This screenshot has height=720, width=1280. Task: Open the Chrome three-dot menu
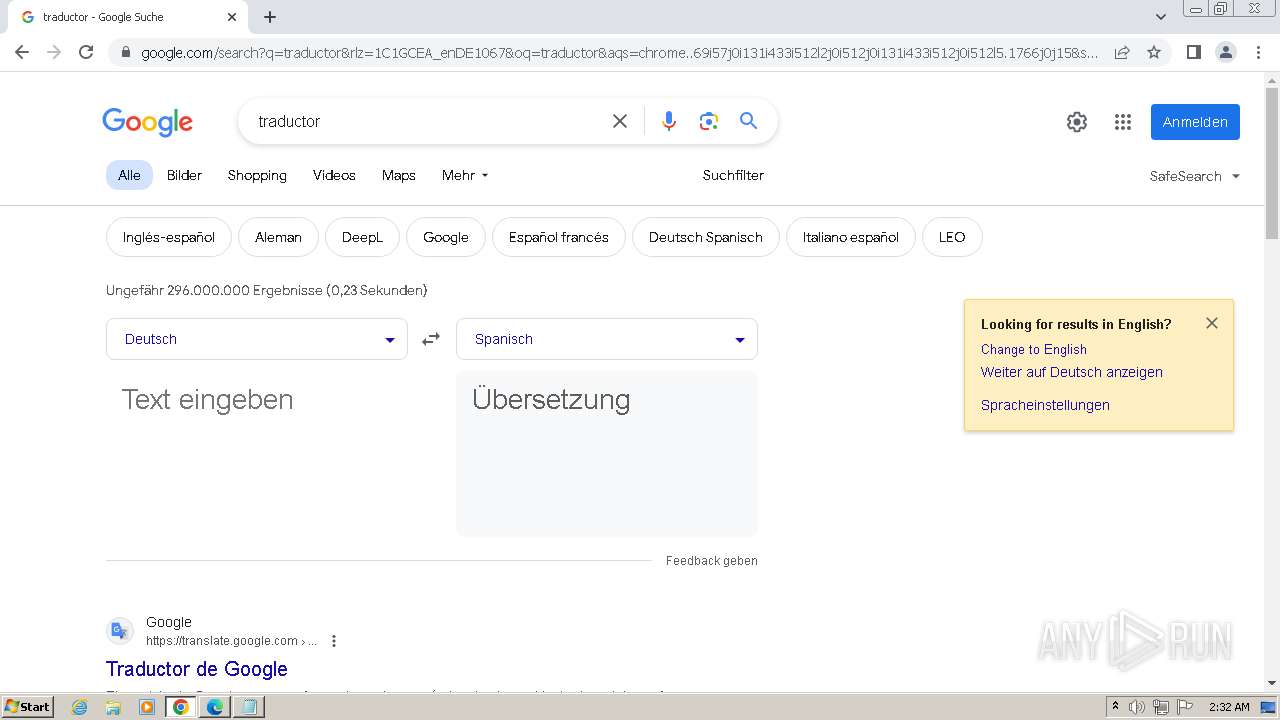coord(1259,52)
